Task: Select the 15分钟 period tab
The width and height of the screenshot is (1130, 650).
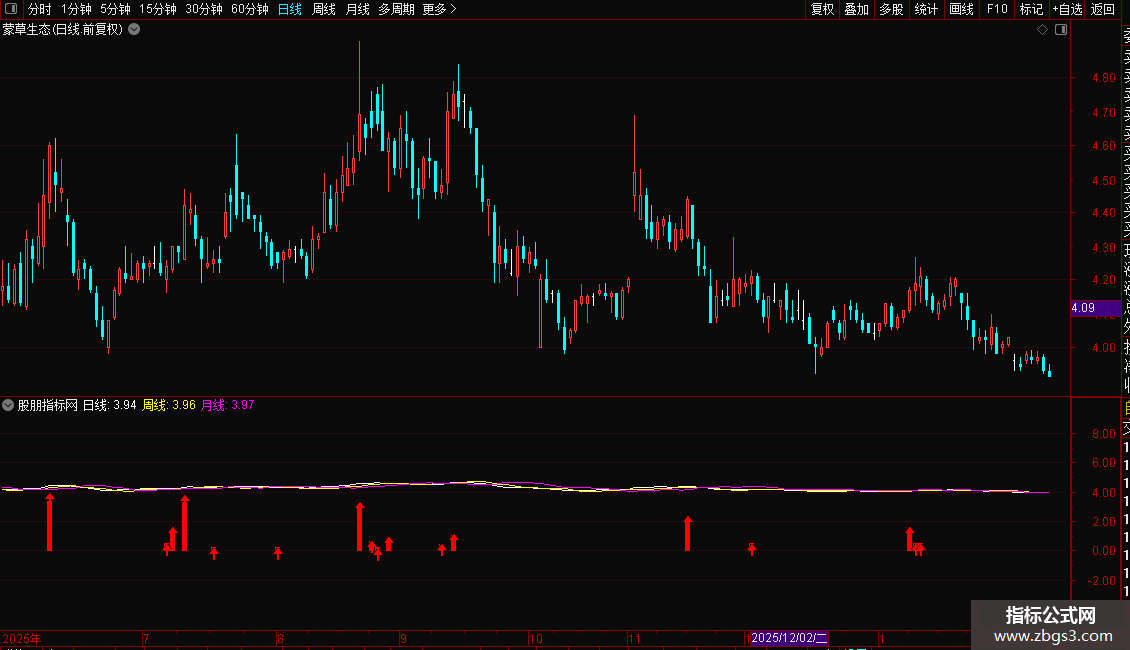Action: [x=157, y=9]
